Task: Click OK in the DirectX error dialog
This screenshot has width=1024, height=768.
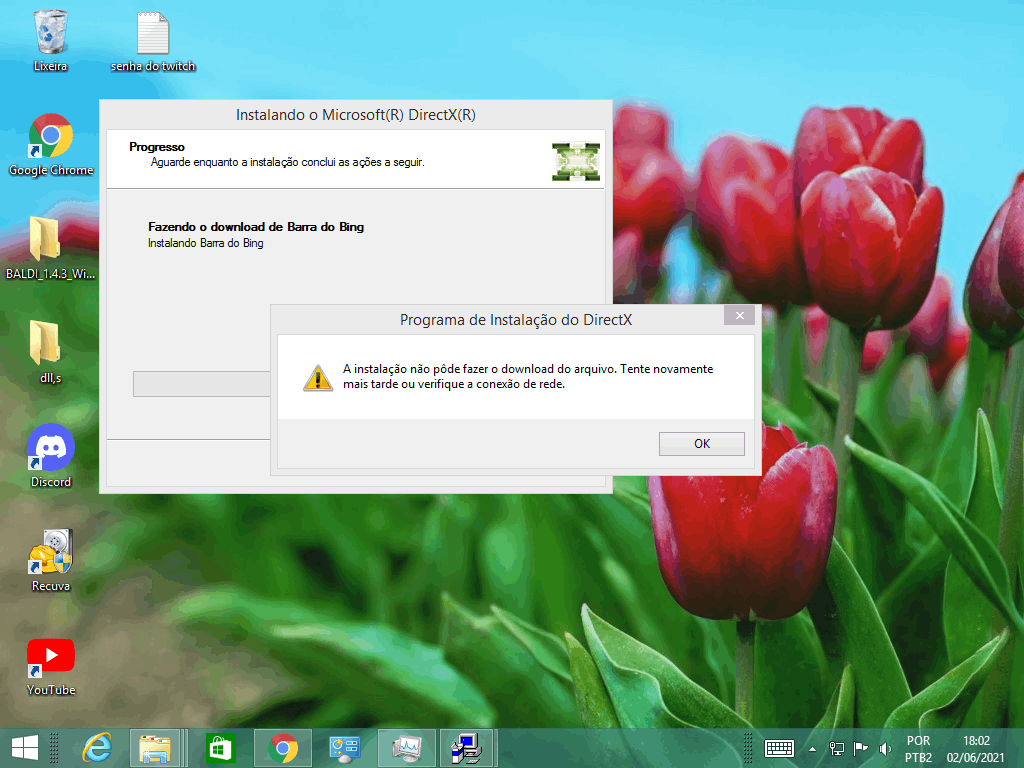Action: click(x=701, y=443)
